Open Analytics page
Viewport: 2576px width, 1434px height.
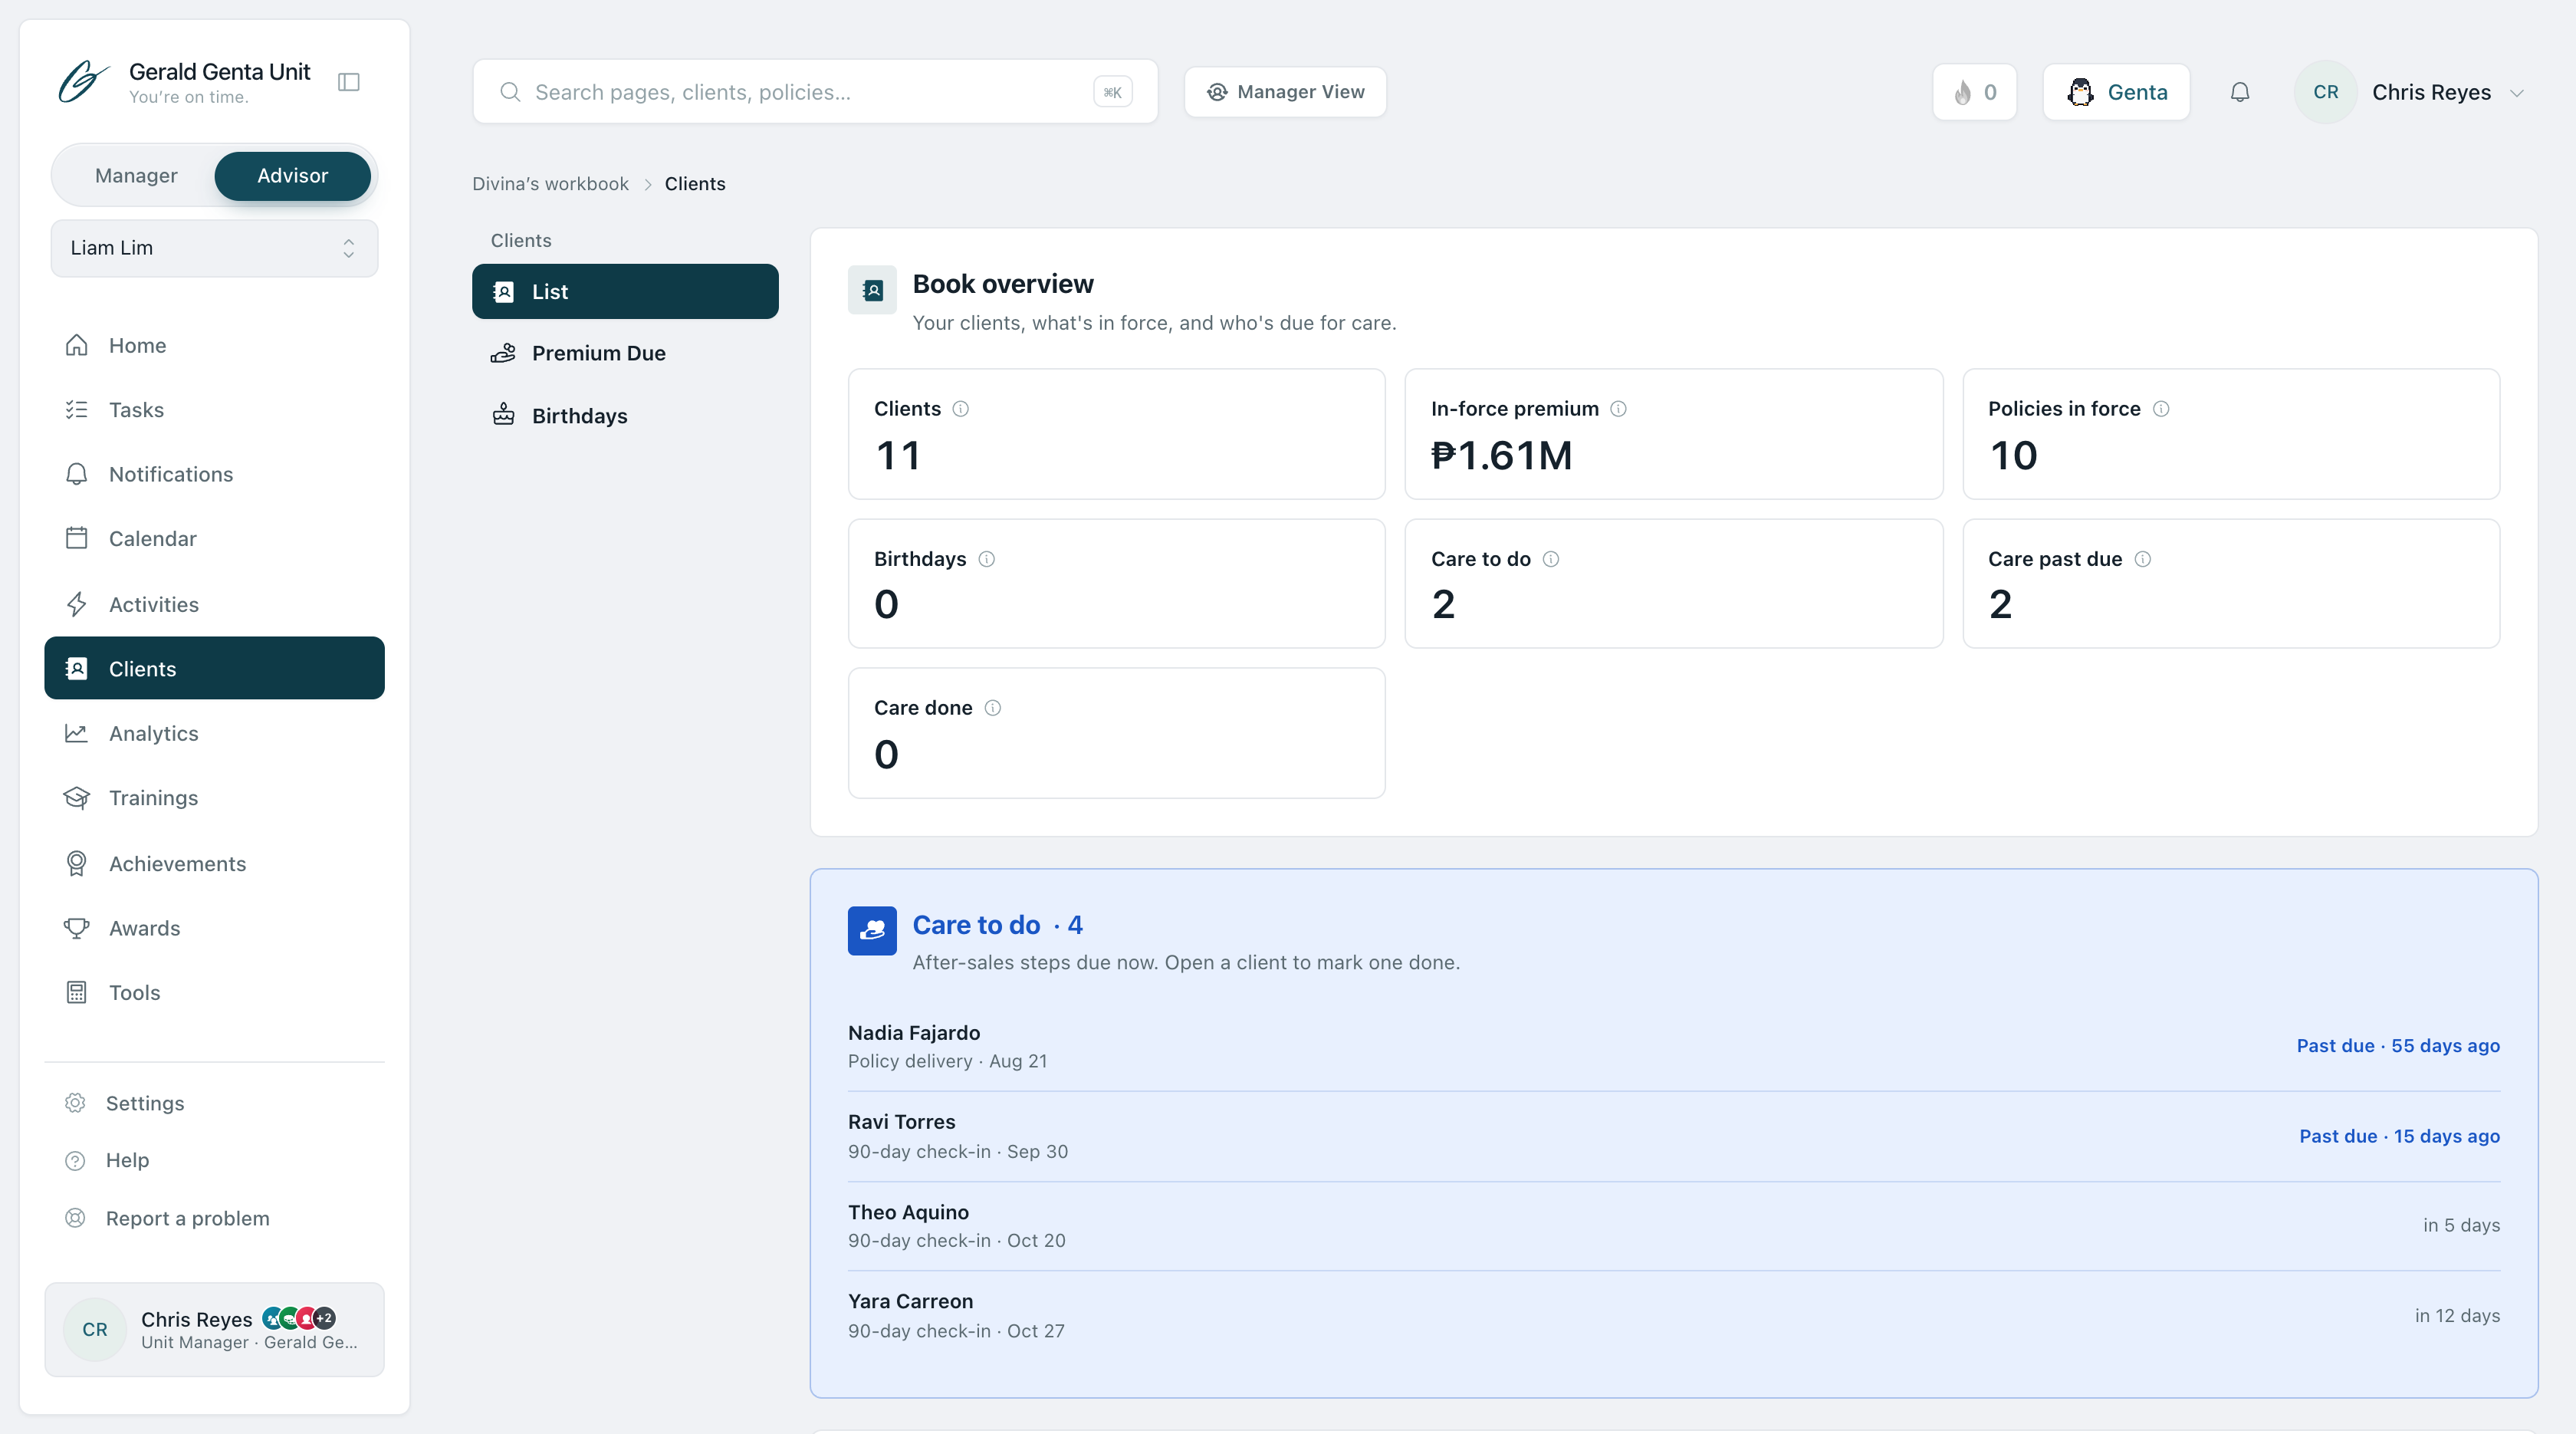[x=214, y=733]
